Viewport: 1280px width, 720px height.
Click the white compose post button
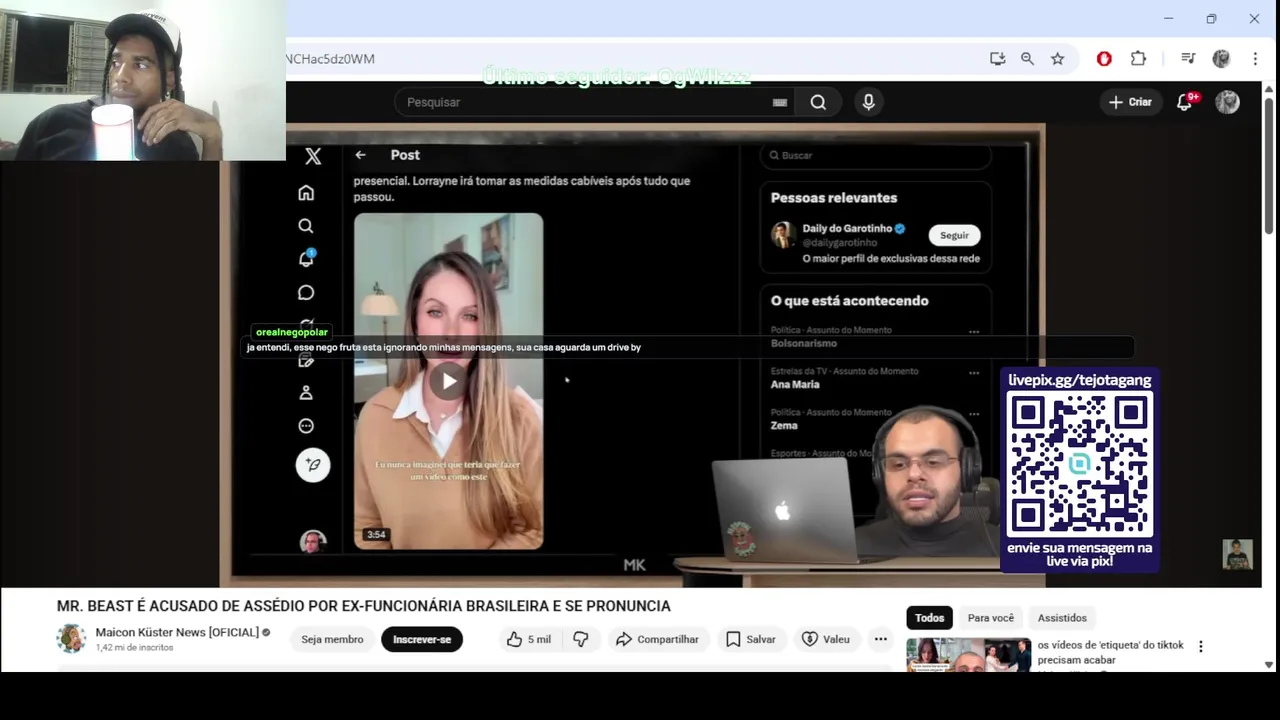coord(313,465)
